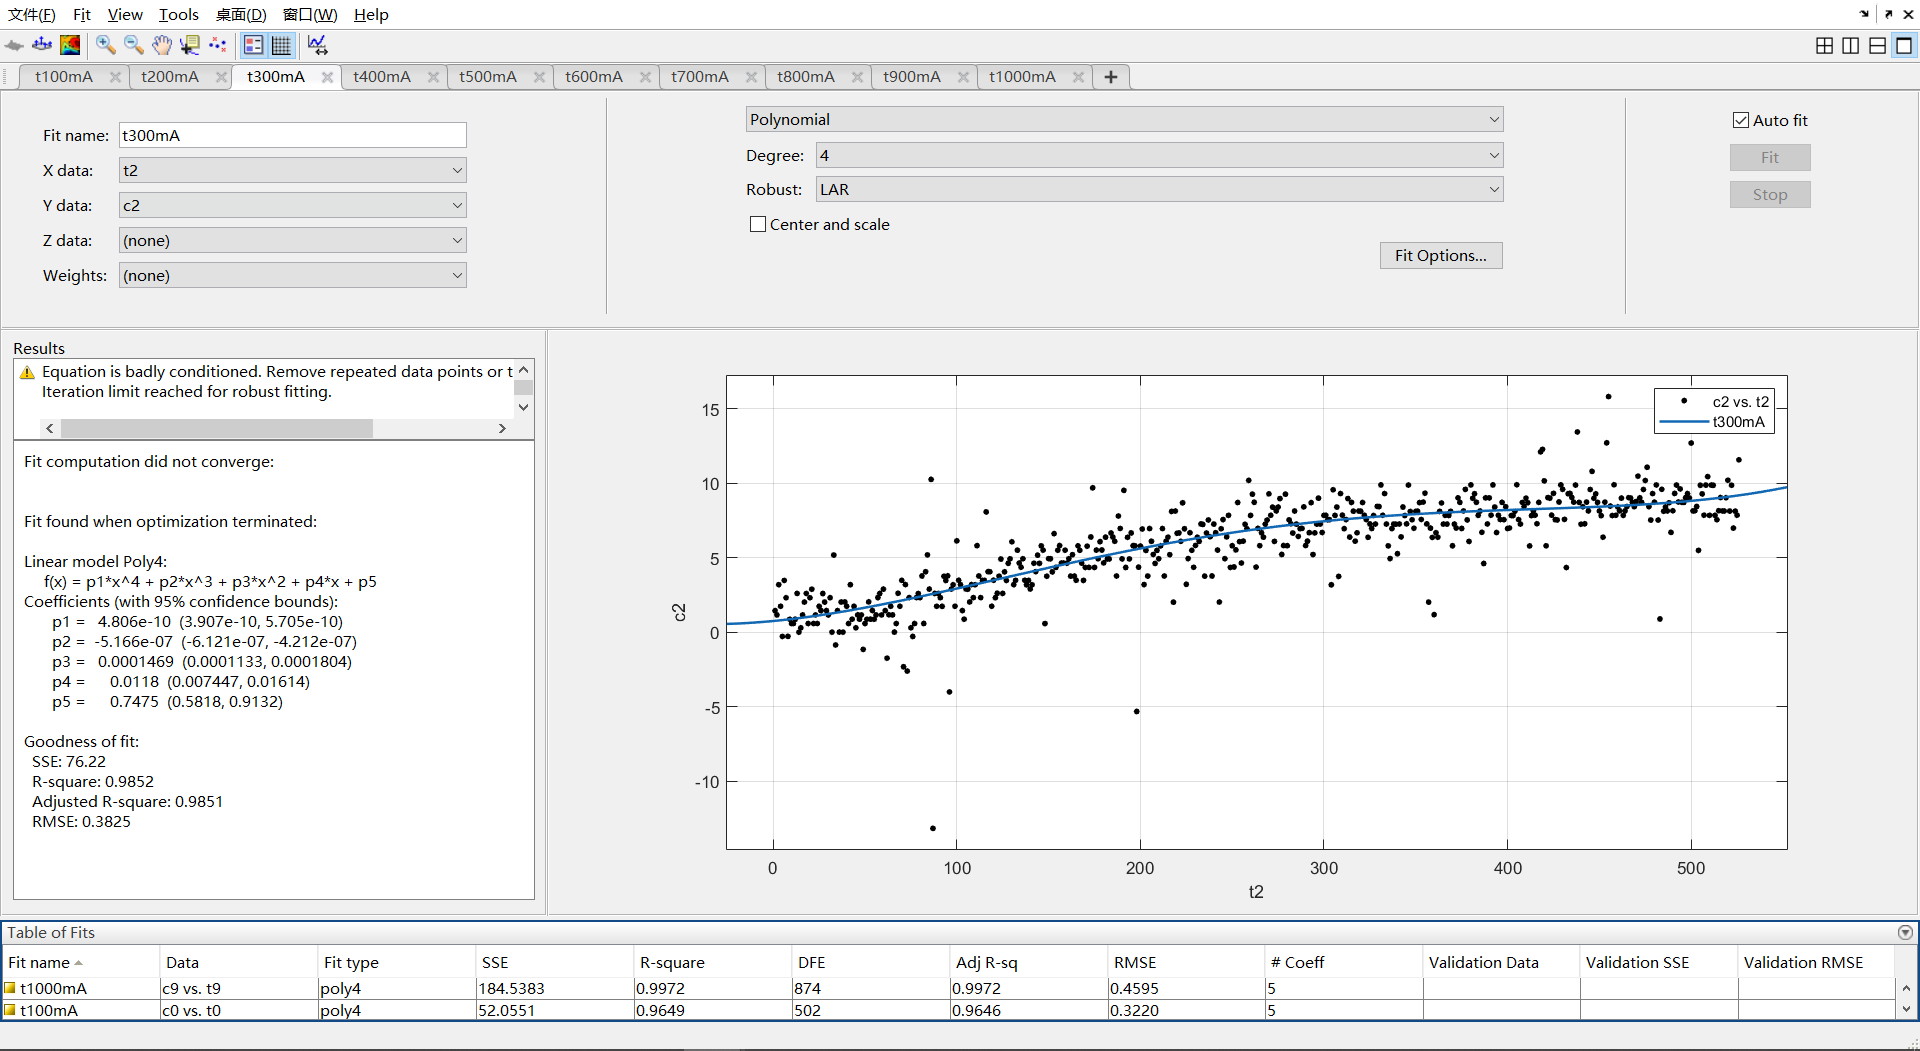Click the Fit name input field

click(x=293, y=135)
